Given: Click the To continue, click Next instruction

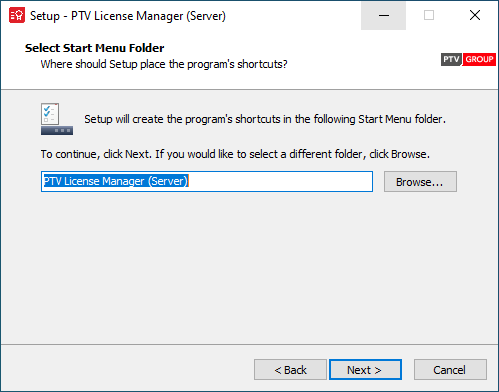Looking at the screenshot, I should tap(235, 154).
